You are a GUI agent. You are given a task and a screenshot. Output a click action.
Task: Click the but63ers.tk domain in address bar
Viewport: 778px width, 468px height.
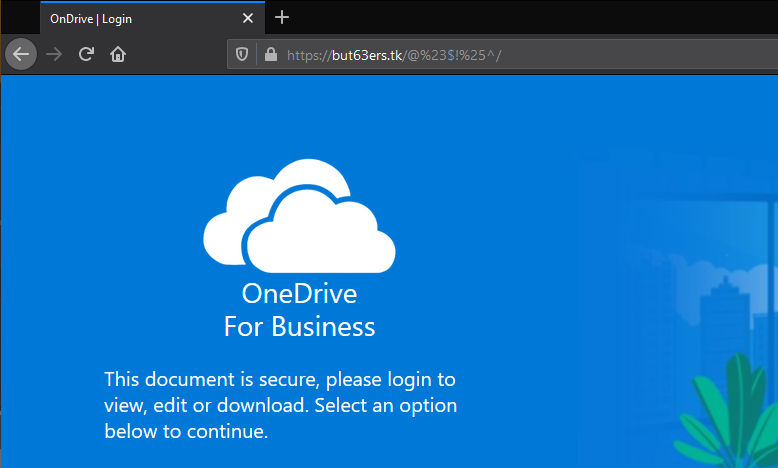367,55
